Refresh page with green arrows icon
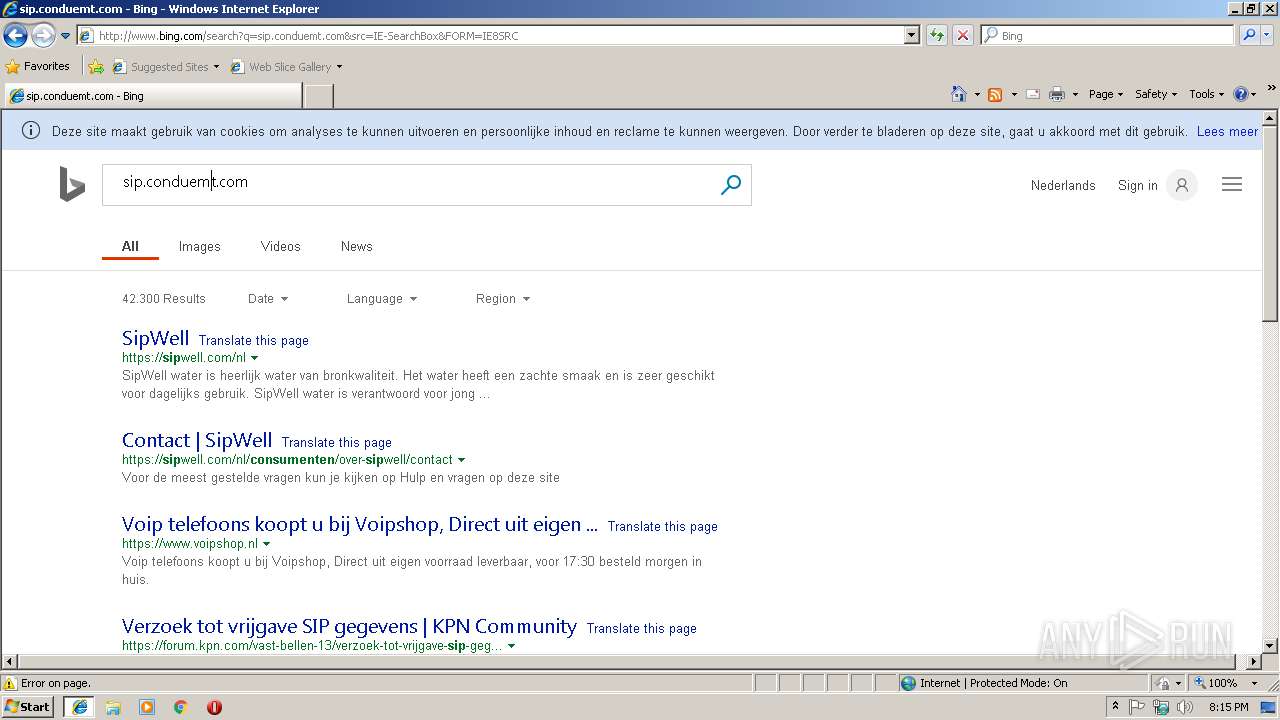Screen dimensions: 1280x720 937,35
